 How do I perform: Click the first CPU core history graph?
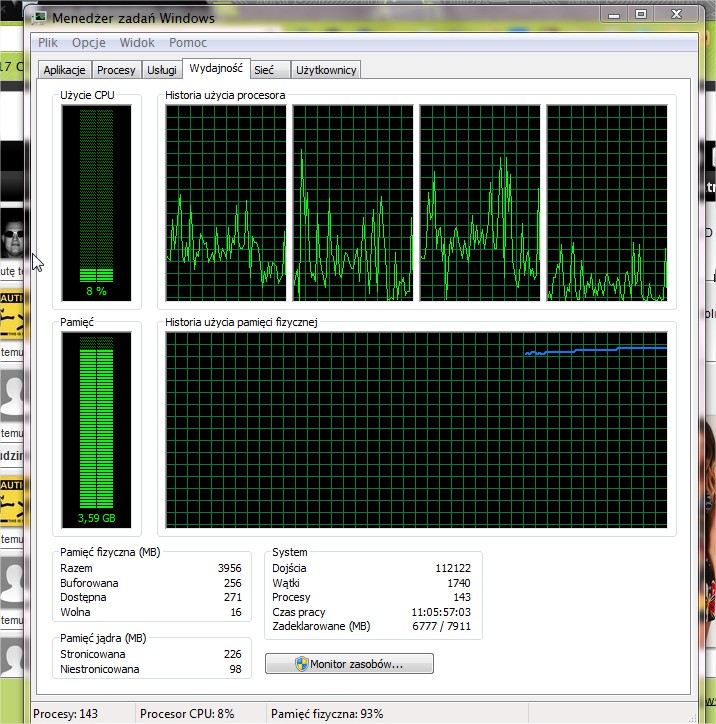click(x=226, y=203)
